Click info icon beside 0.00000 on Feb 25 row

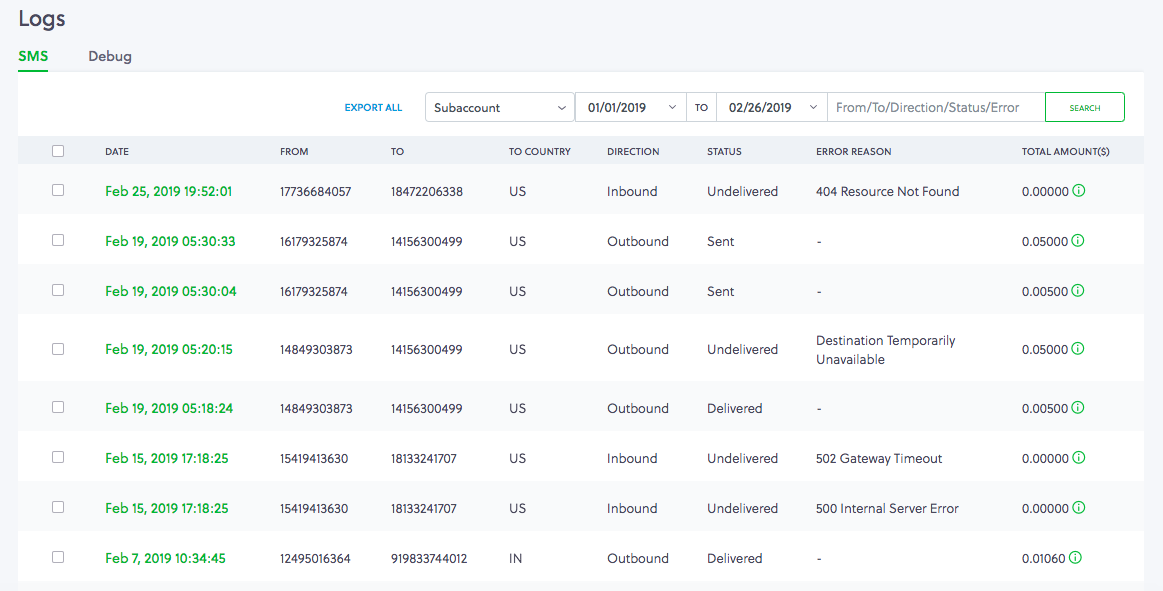pos(1078,191)
